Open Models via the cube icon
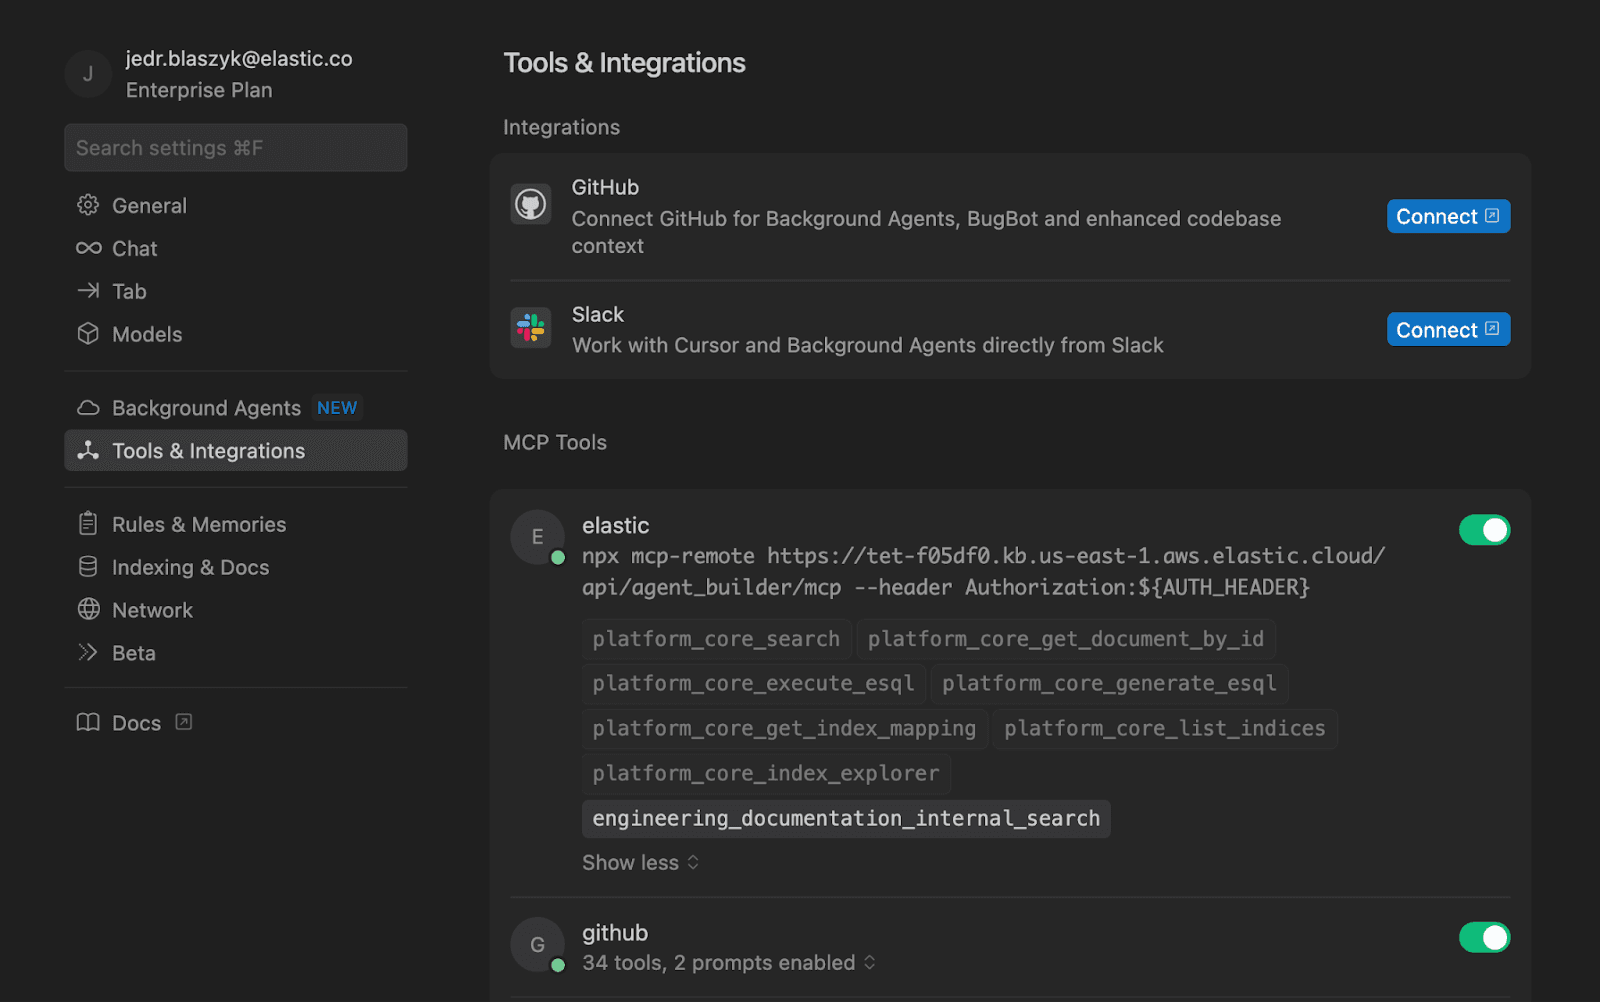This screenshot has height=1002, width=1600. point(88,334)
